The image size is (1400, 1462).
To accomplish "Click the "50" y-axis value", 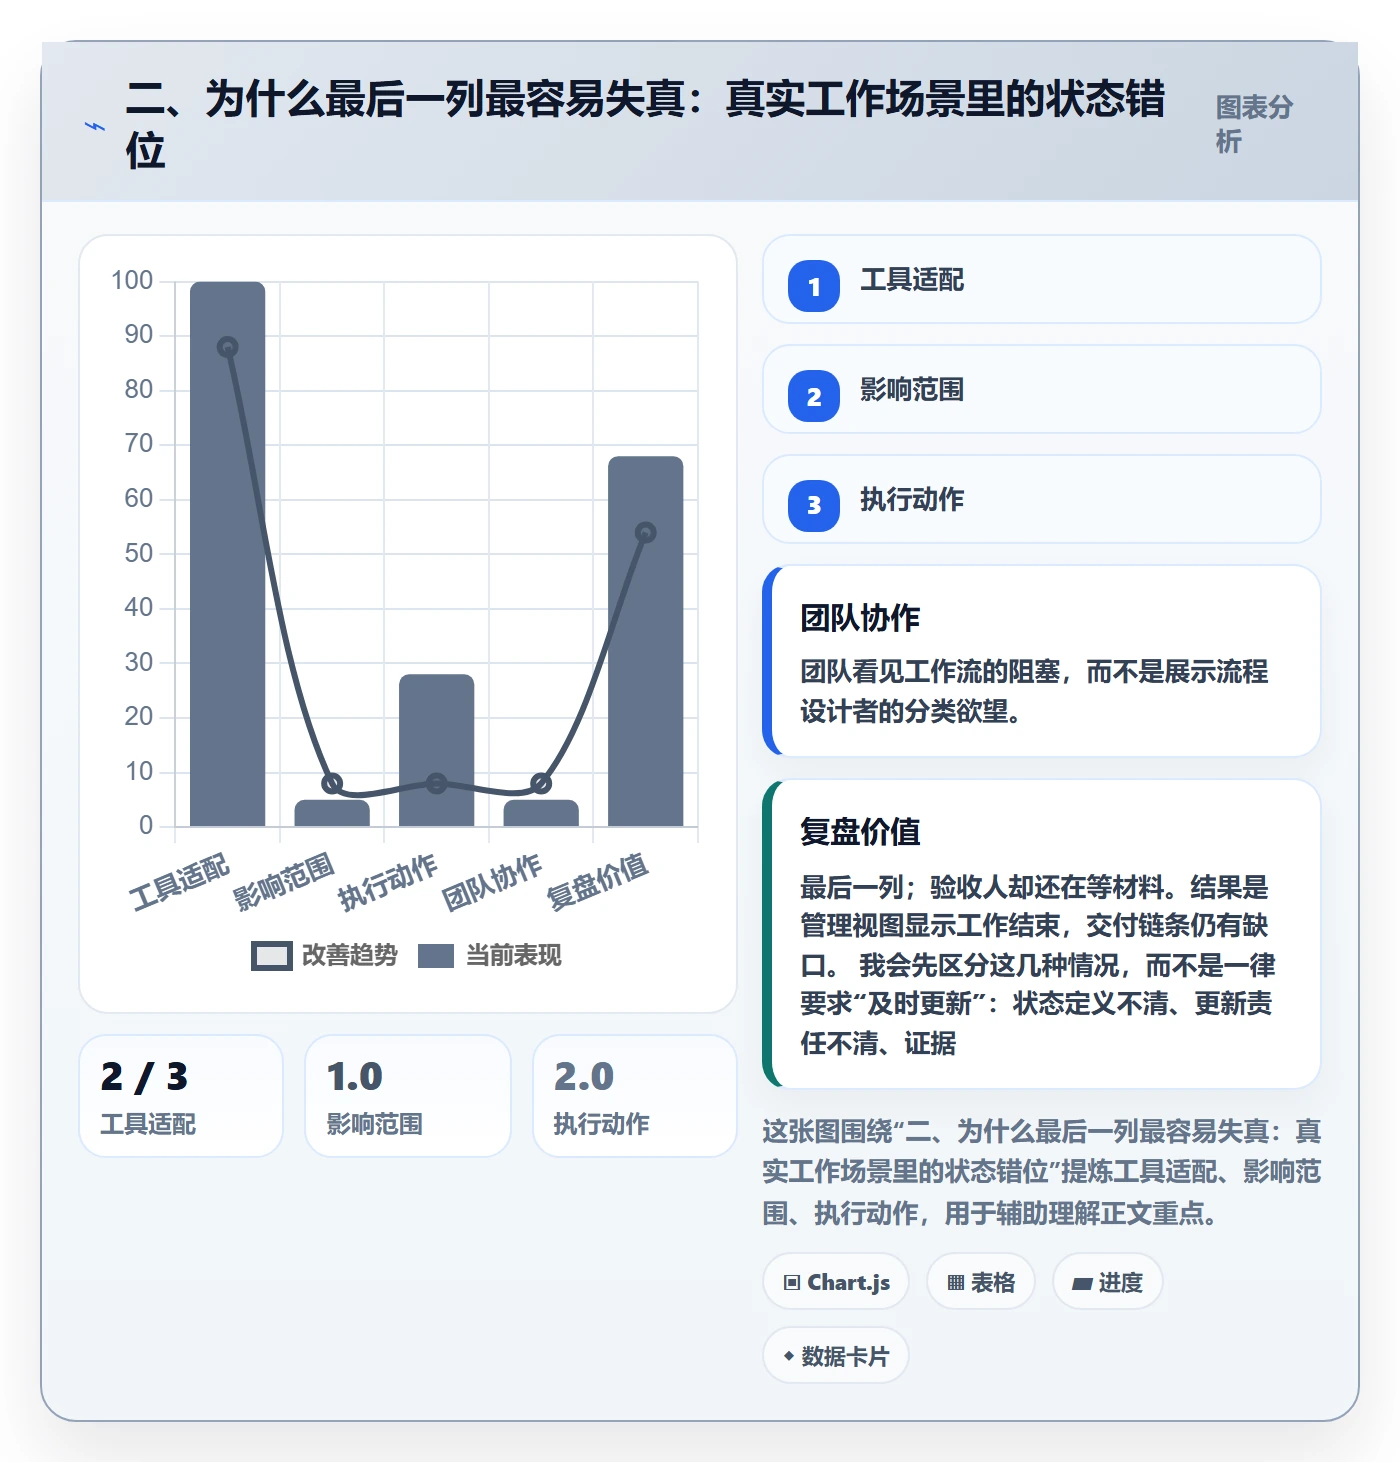I will pos(139,553).
